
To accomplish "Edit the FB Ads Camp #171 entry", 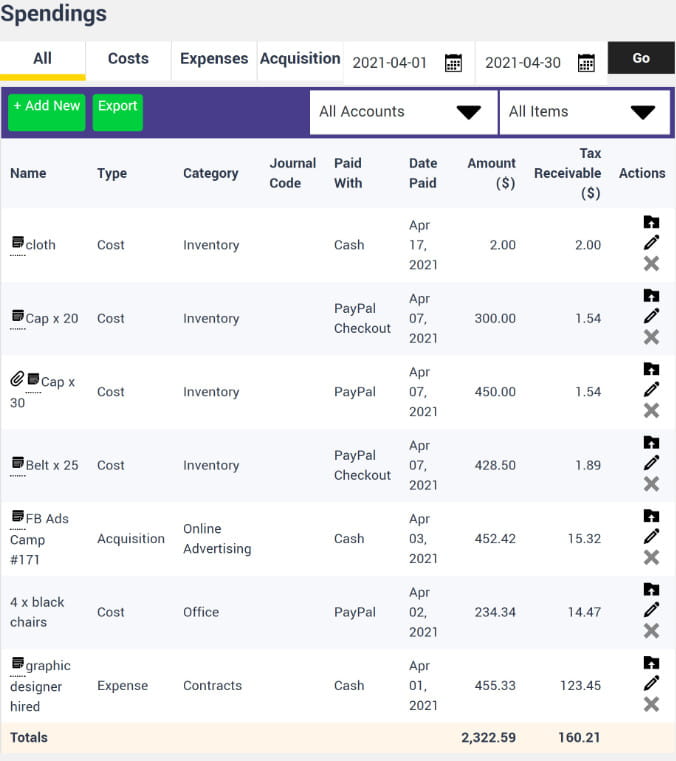I will tap(651, 536).
